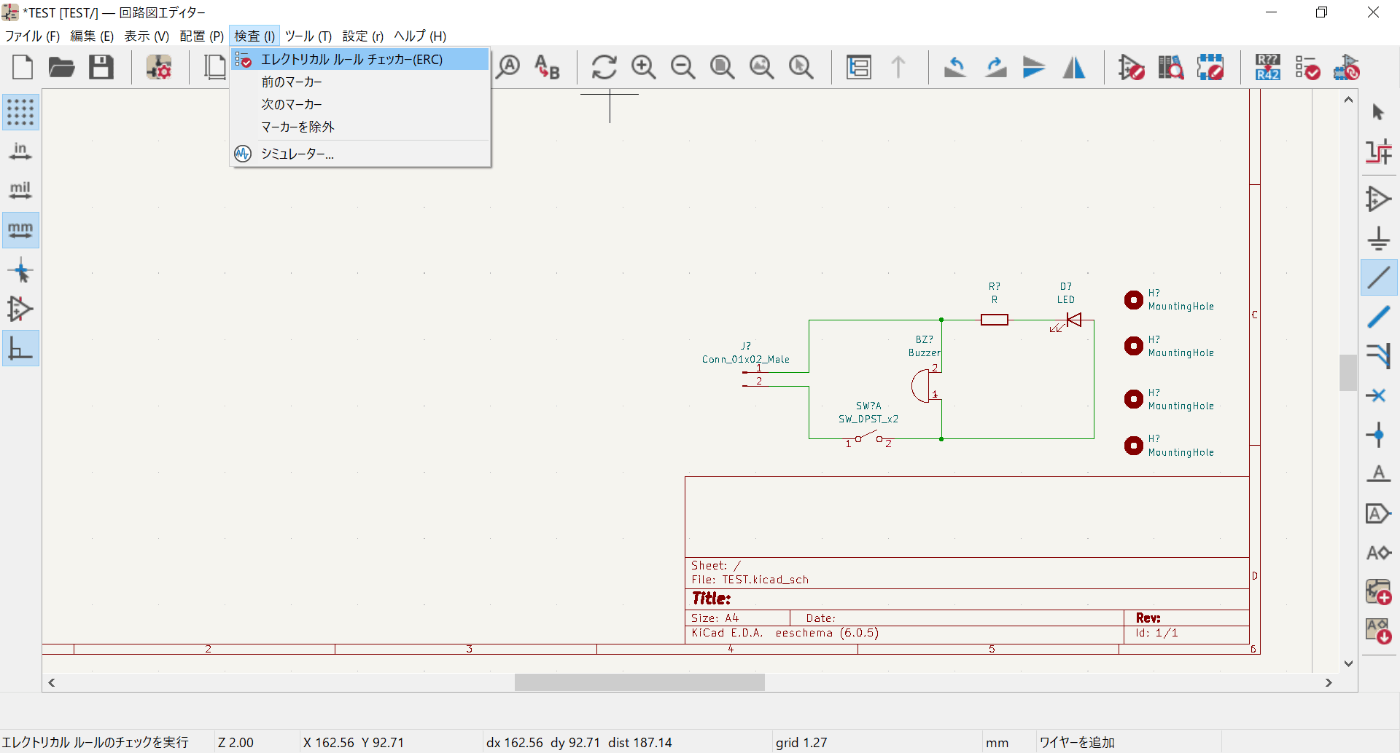Switch units to inches

[20, 151]
